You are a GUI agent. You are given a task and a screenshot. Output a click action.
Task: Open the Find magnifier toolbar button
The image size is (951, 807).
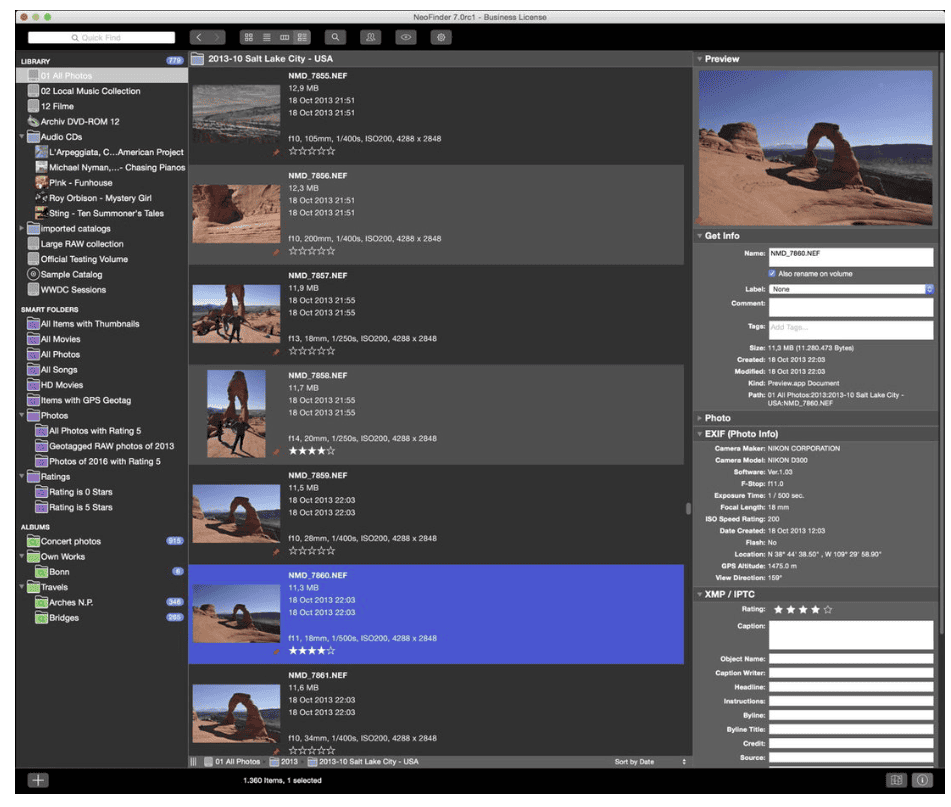[335, 38]
